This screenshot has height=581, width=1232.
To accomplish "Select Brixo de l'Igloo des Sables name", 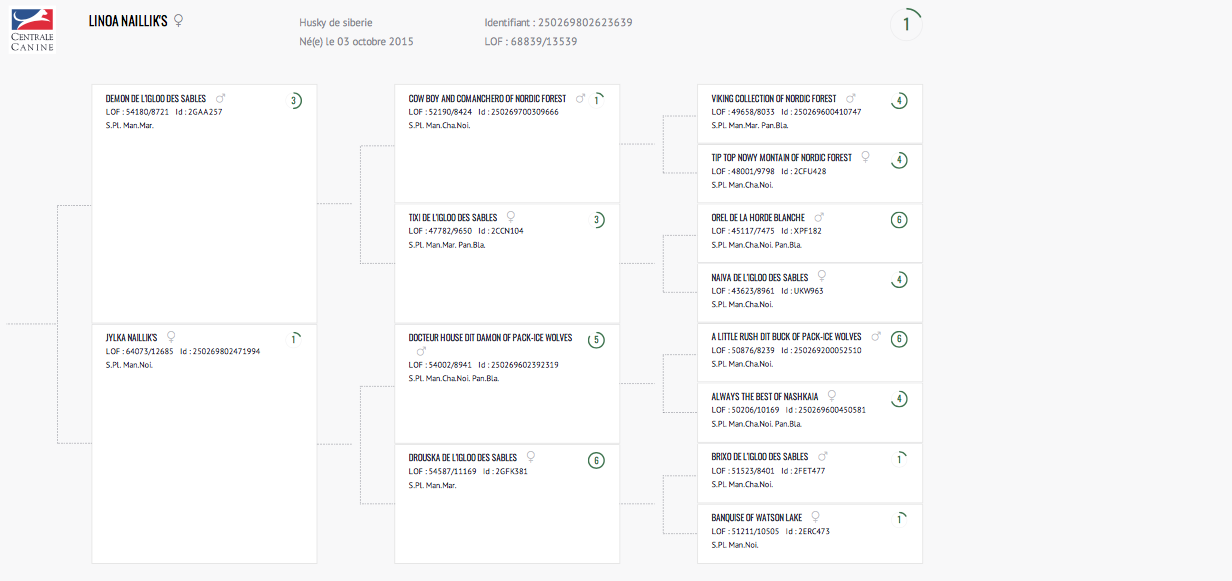I will point(760,457).
